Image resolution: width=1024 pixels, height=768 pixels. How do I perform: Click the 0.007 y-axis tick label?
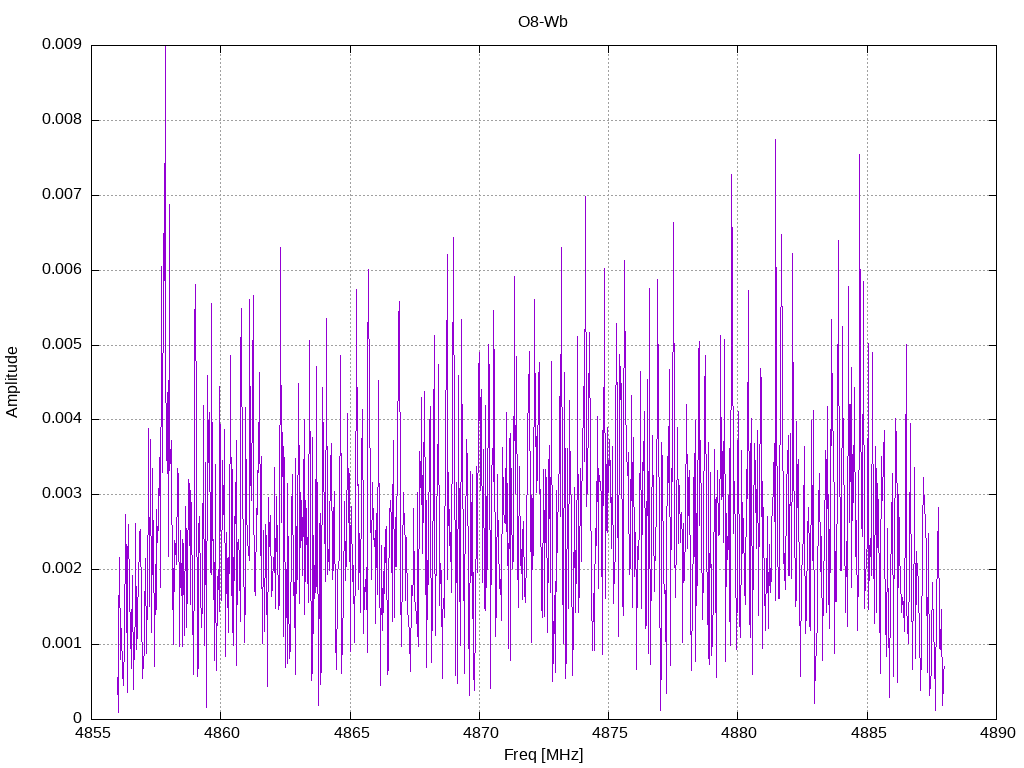tap(62, 195)
